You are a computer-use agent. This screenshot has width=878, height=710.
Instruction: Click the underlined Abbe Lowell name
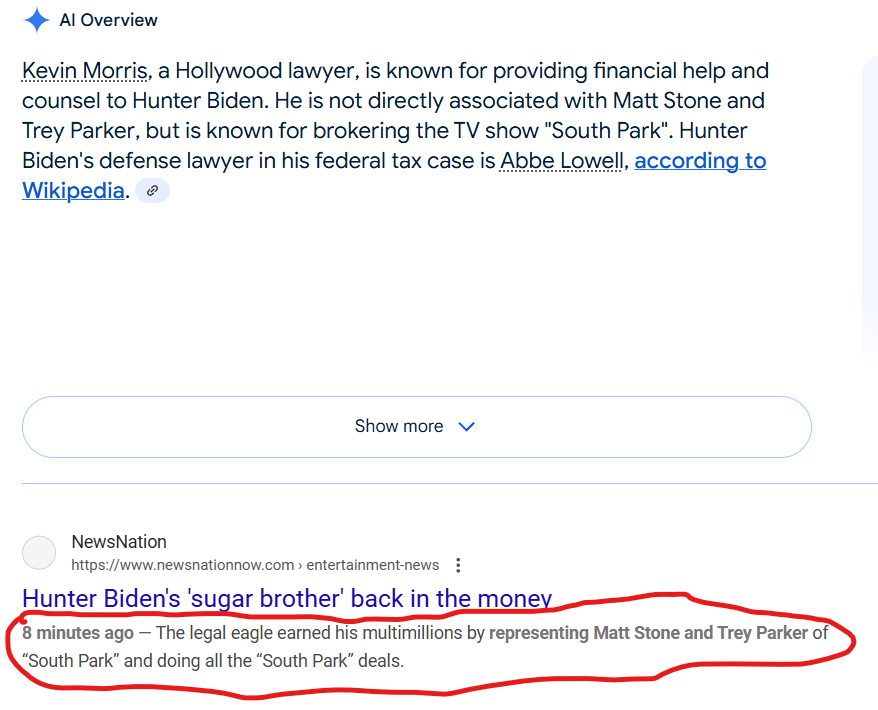561,161
